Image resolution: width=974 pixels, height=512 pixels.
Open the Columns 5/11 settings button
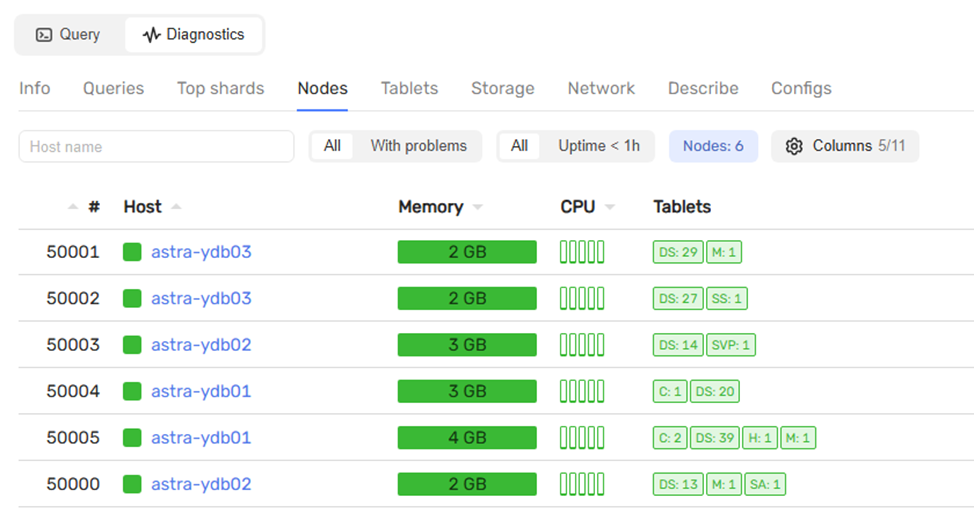844,146
